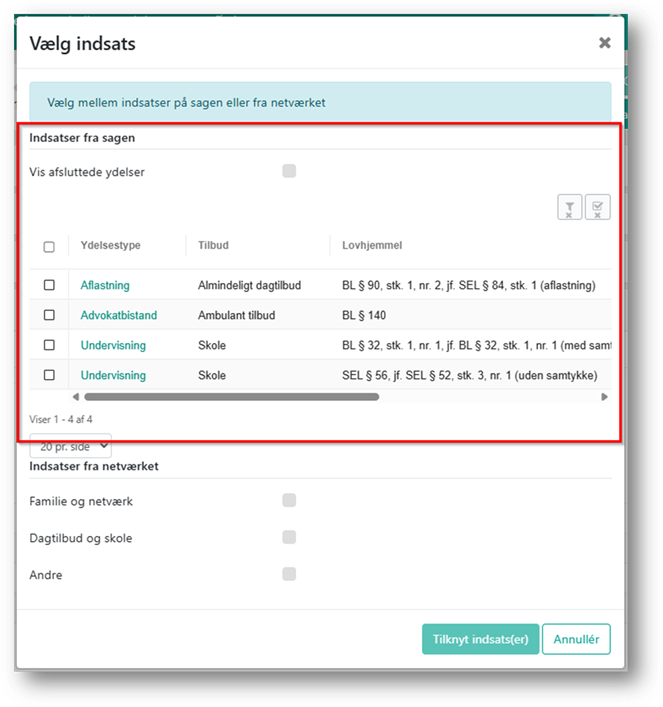Select the Aflastning row checkbox
Viewport: 663px width, 707px height.
[x=49, y=285]
